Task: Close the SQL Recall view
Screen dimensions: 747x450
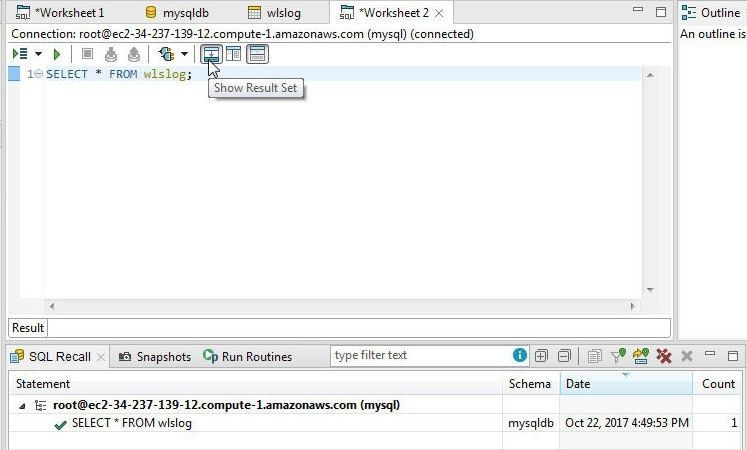Action: tap(101, 357)
